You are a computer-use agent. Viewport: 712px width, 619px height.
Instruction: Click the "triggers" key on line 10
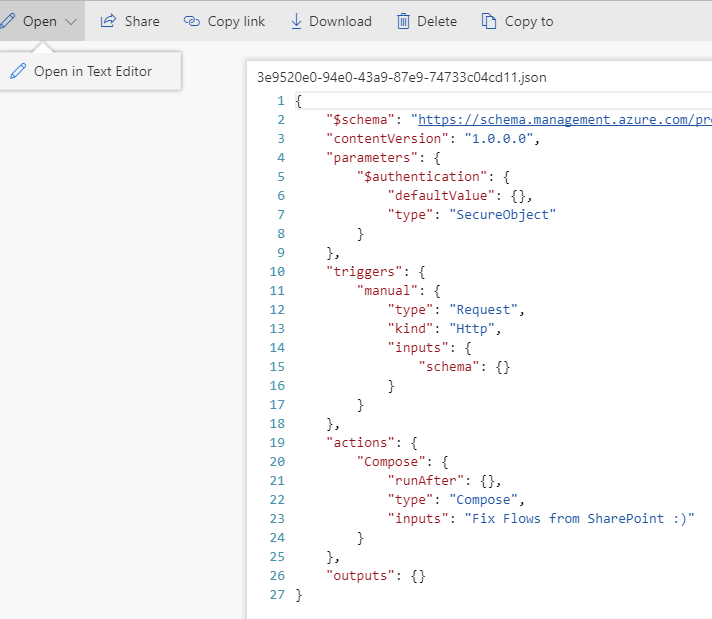361,271
